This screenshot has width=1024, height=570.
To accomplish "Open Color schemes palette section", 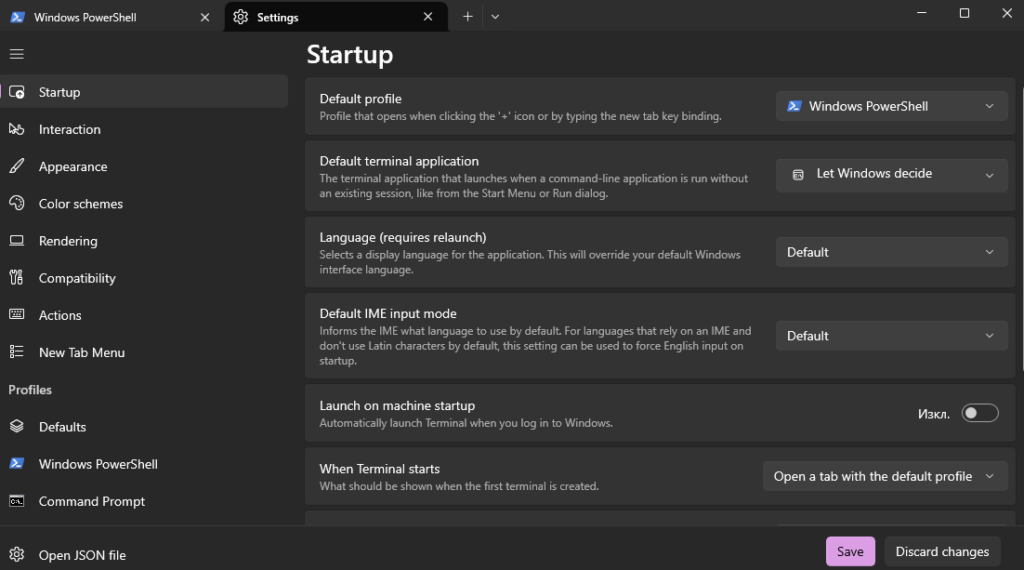I will pos(80,203).
